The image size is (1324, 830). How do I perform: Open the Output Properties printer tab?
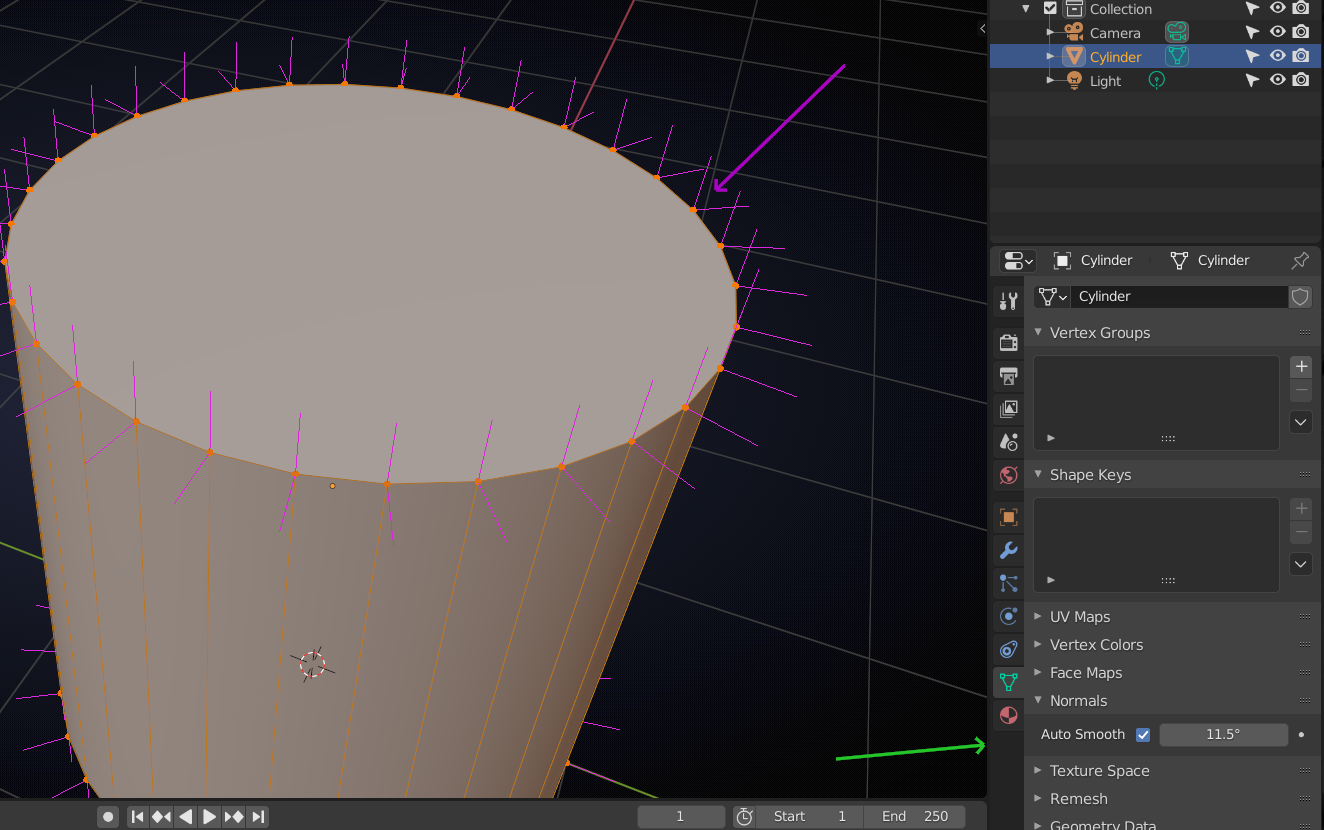[x=1008, y=375]
